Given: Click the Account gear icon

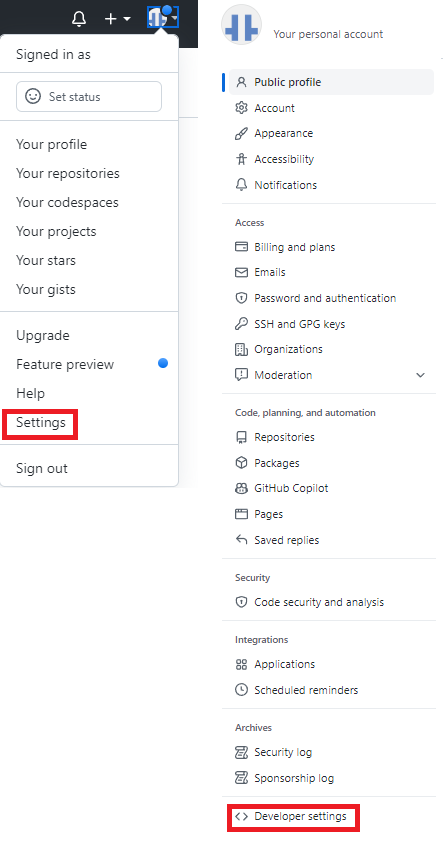Looking at the screenshot, I should (241, 108).
